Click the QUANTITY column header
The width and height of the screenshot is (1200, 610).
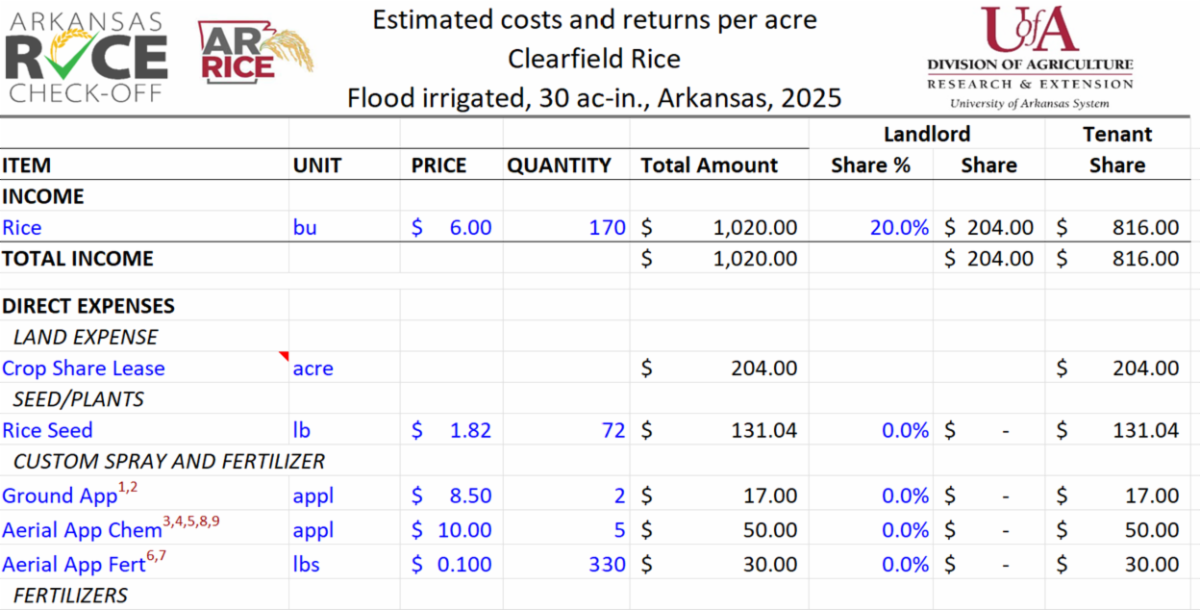tap(559, 166)
